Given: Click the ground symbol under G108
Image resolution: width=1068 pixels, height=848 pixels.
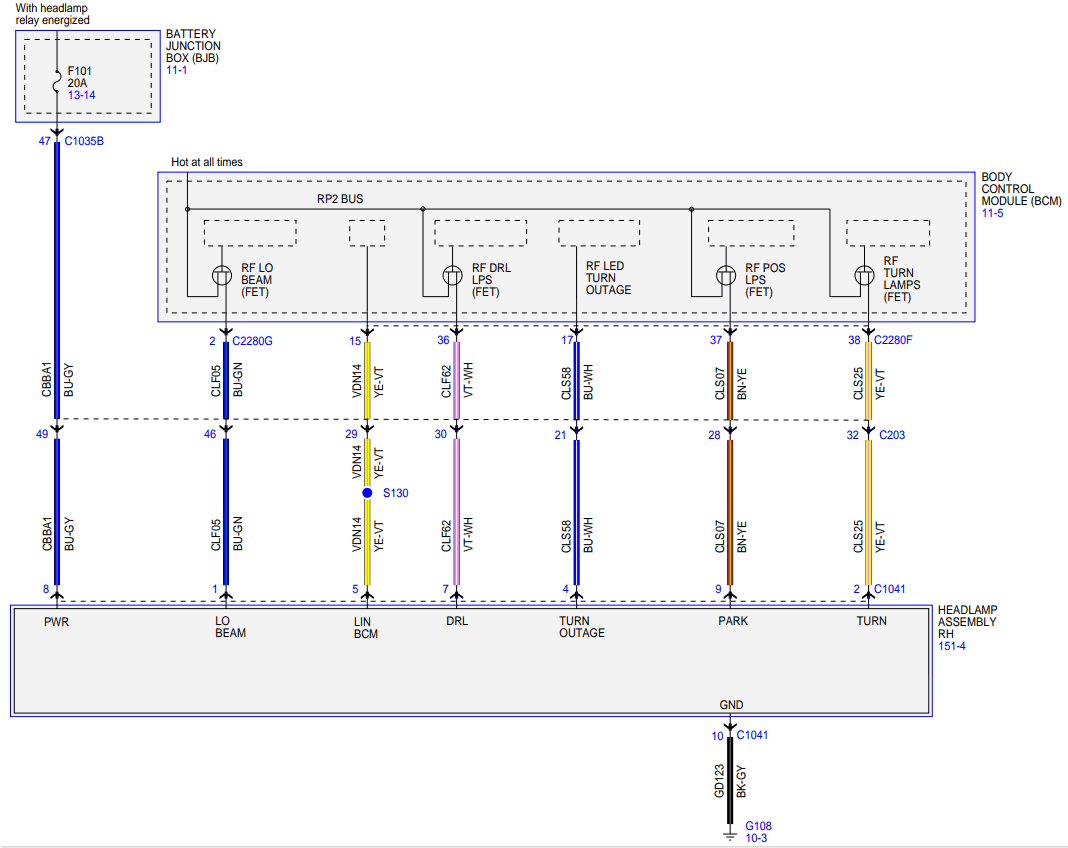Looking at the screenshot, I should [730, 835].
